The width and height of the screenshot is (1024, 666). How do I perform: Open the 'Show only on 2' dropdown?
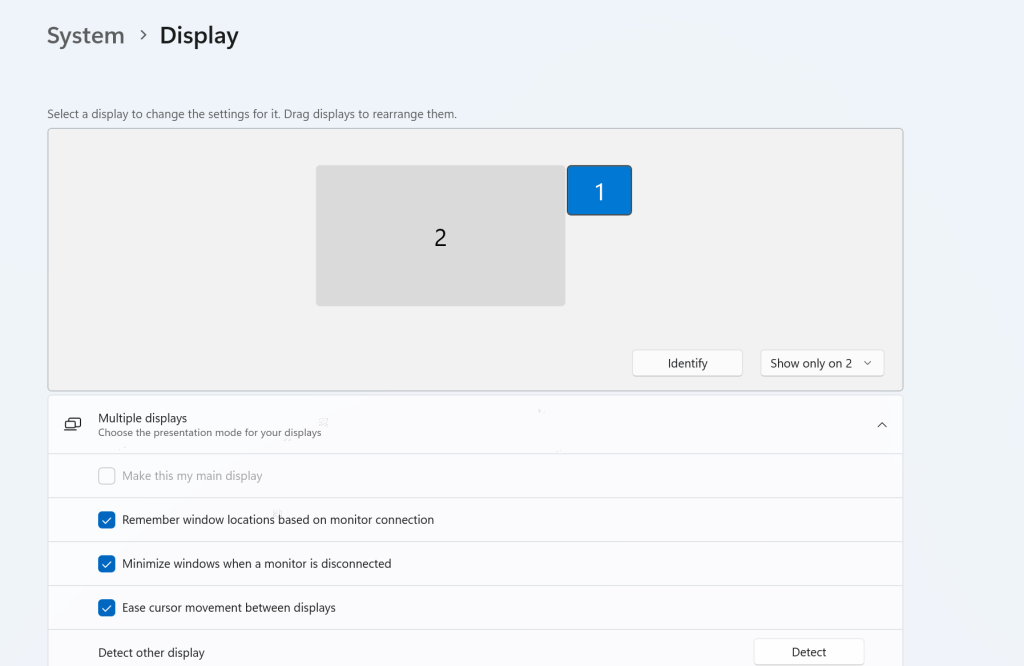(x=822, y=363)
